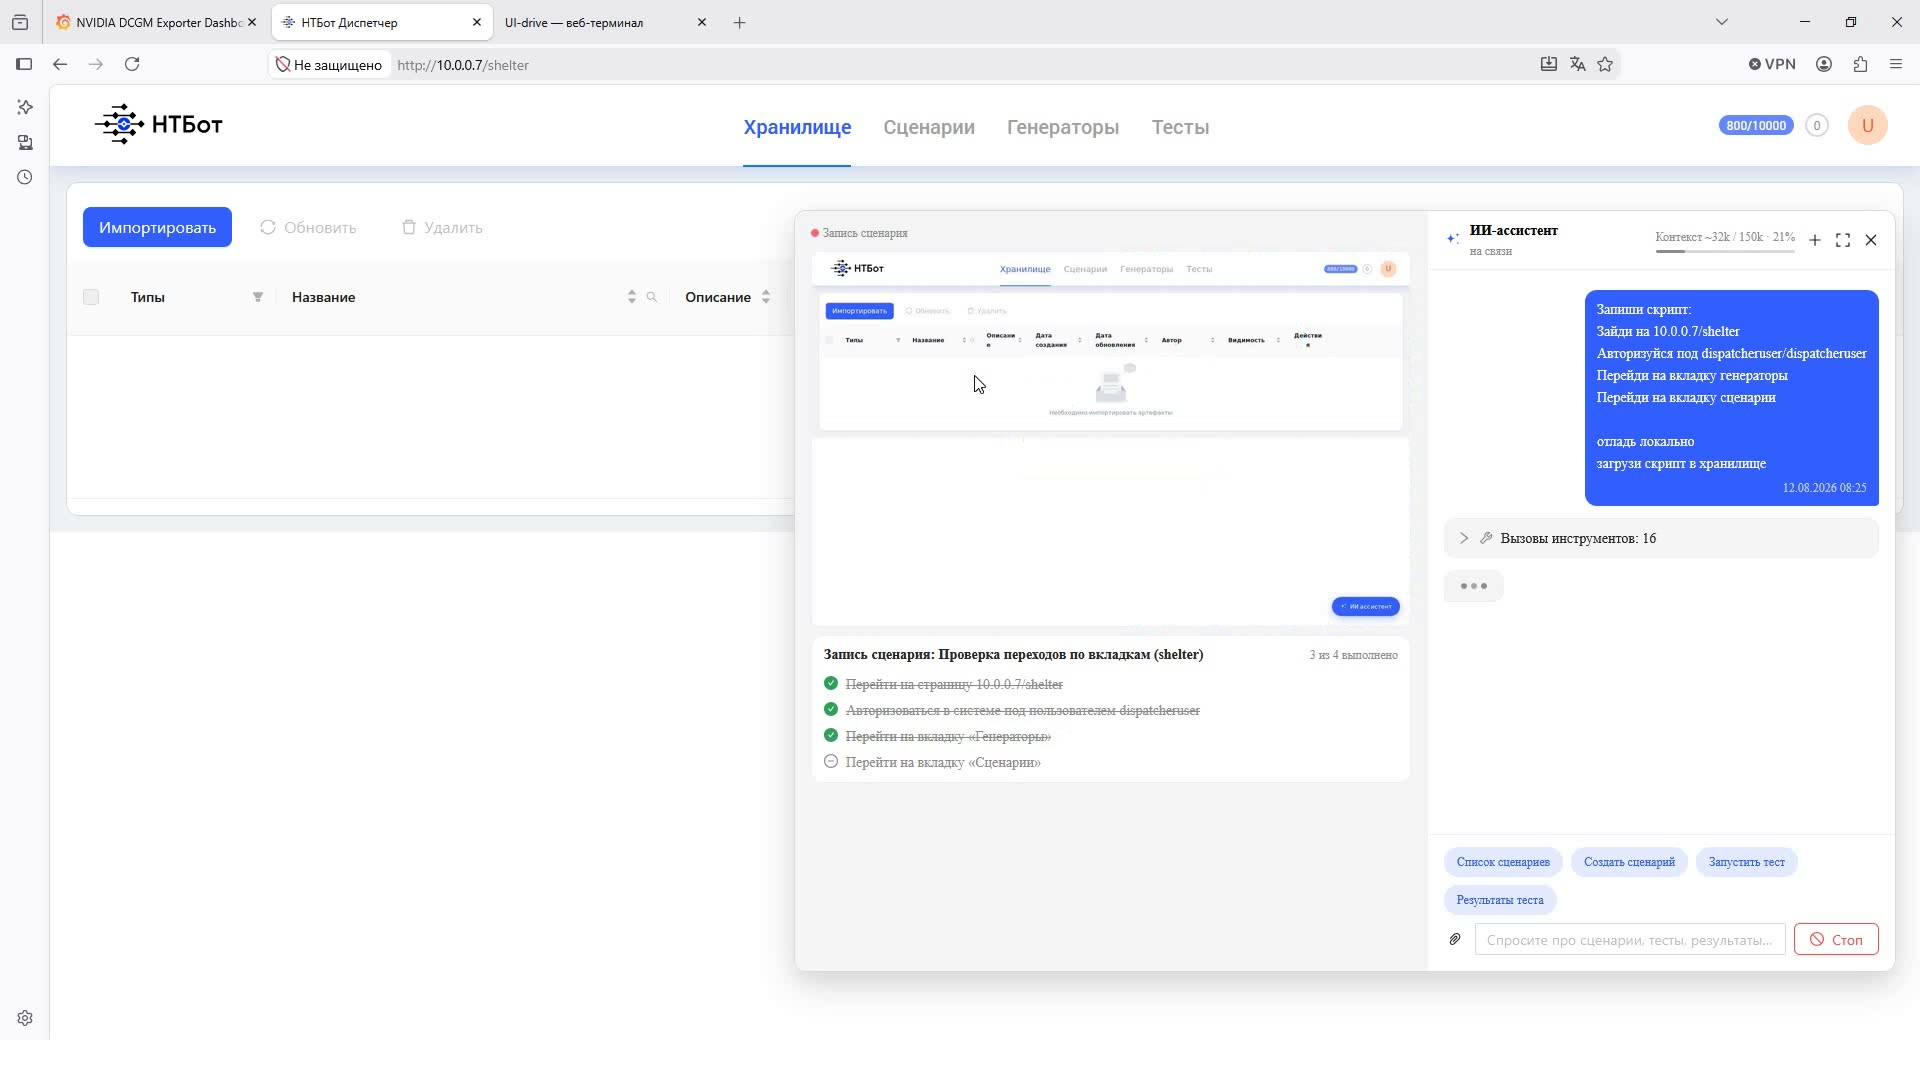
Task: Click the Запись сценария recording indicator
Action: (x=859, y=233)
